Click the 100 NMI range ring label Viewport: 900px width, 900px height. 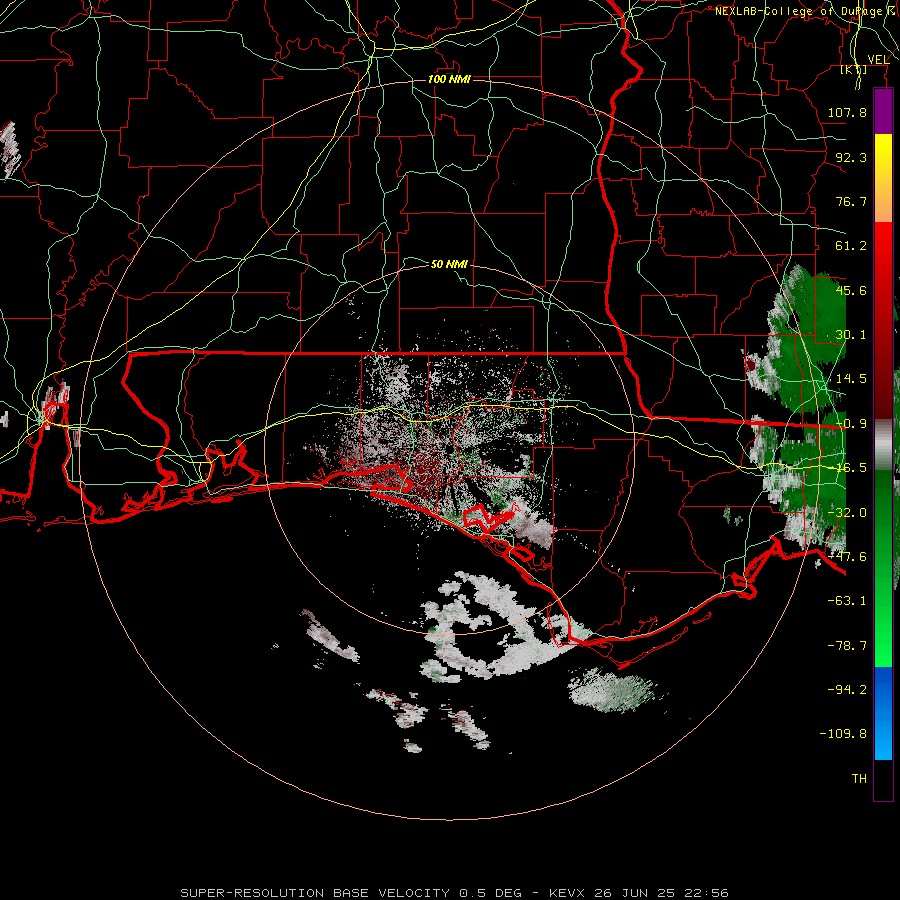point(449,79)
